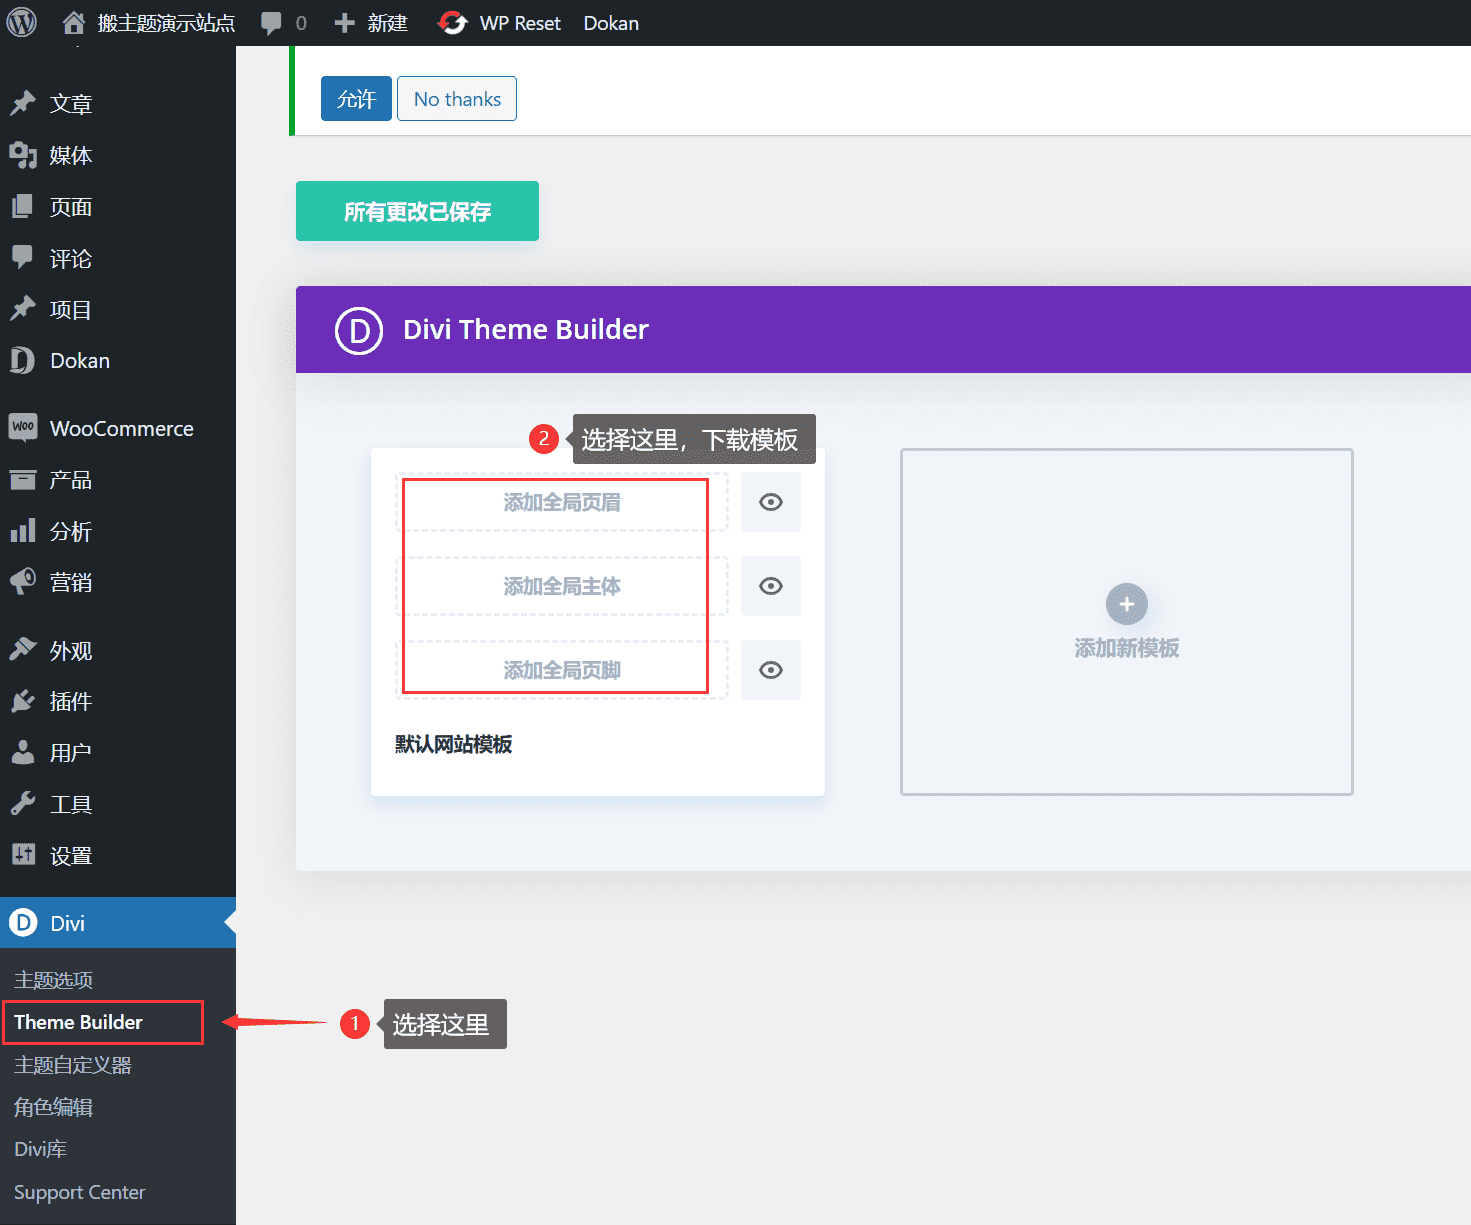Add a global header via 添加全局页眉
Viewport: 1471px width, 1225px height.
tap(562, 502)
